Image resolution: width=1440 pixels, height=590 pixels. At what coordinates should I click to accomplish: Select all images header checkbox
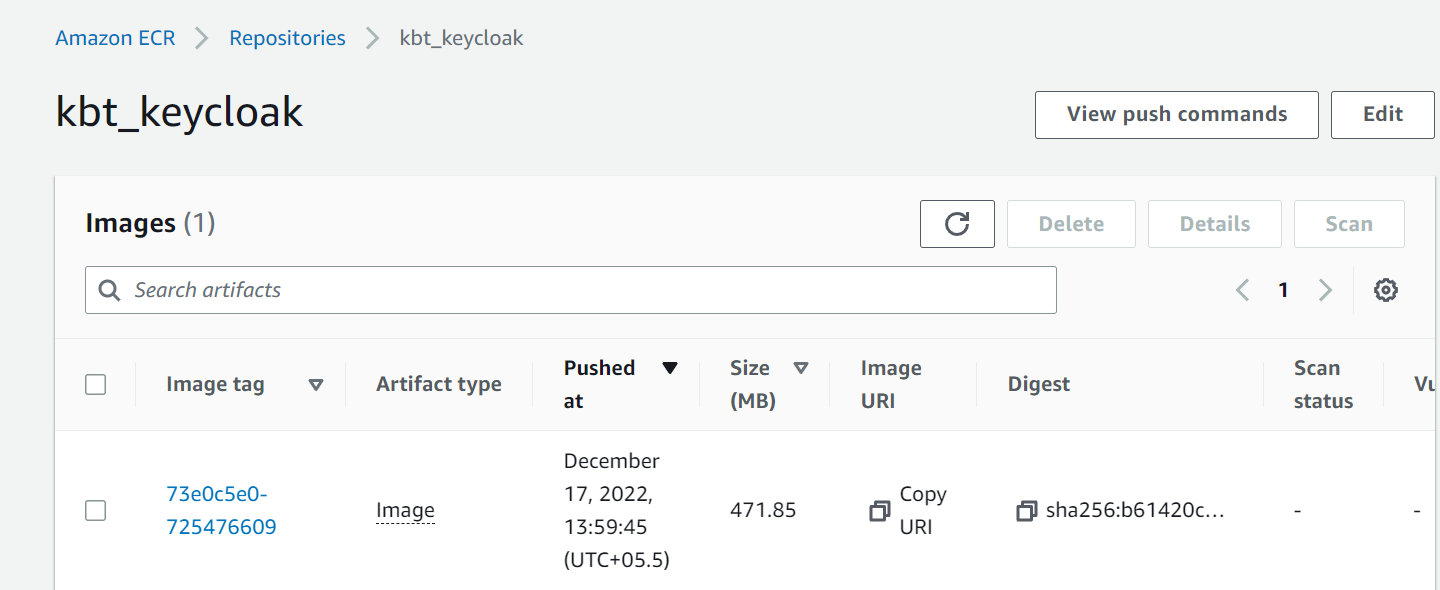click(x=96, y=384)
